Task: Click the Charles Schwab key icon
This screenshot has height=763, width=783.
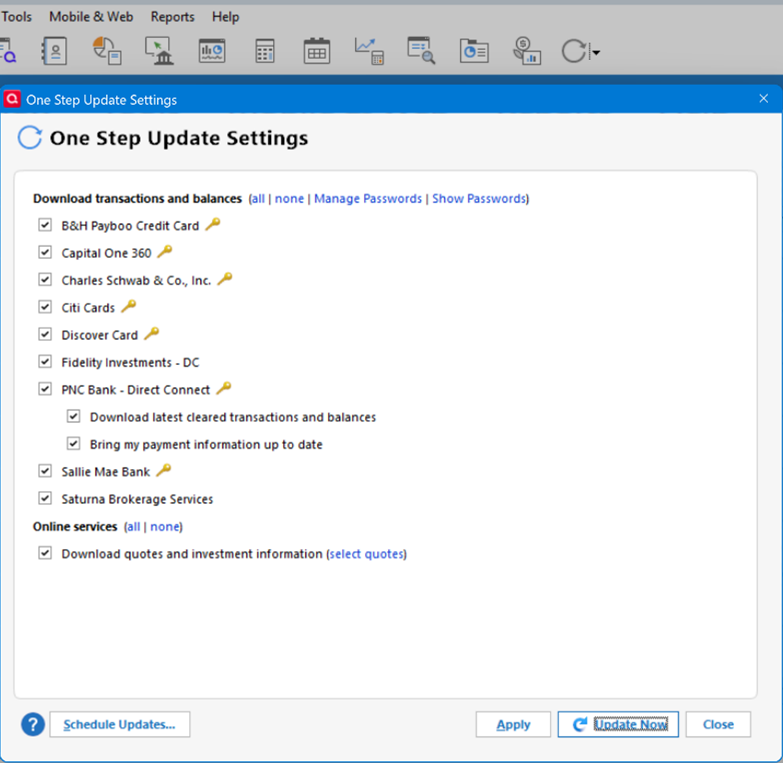Action: [x=225, y=279]
